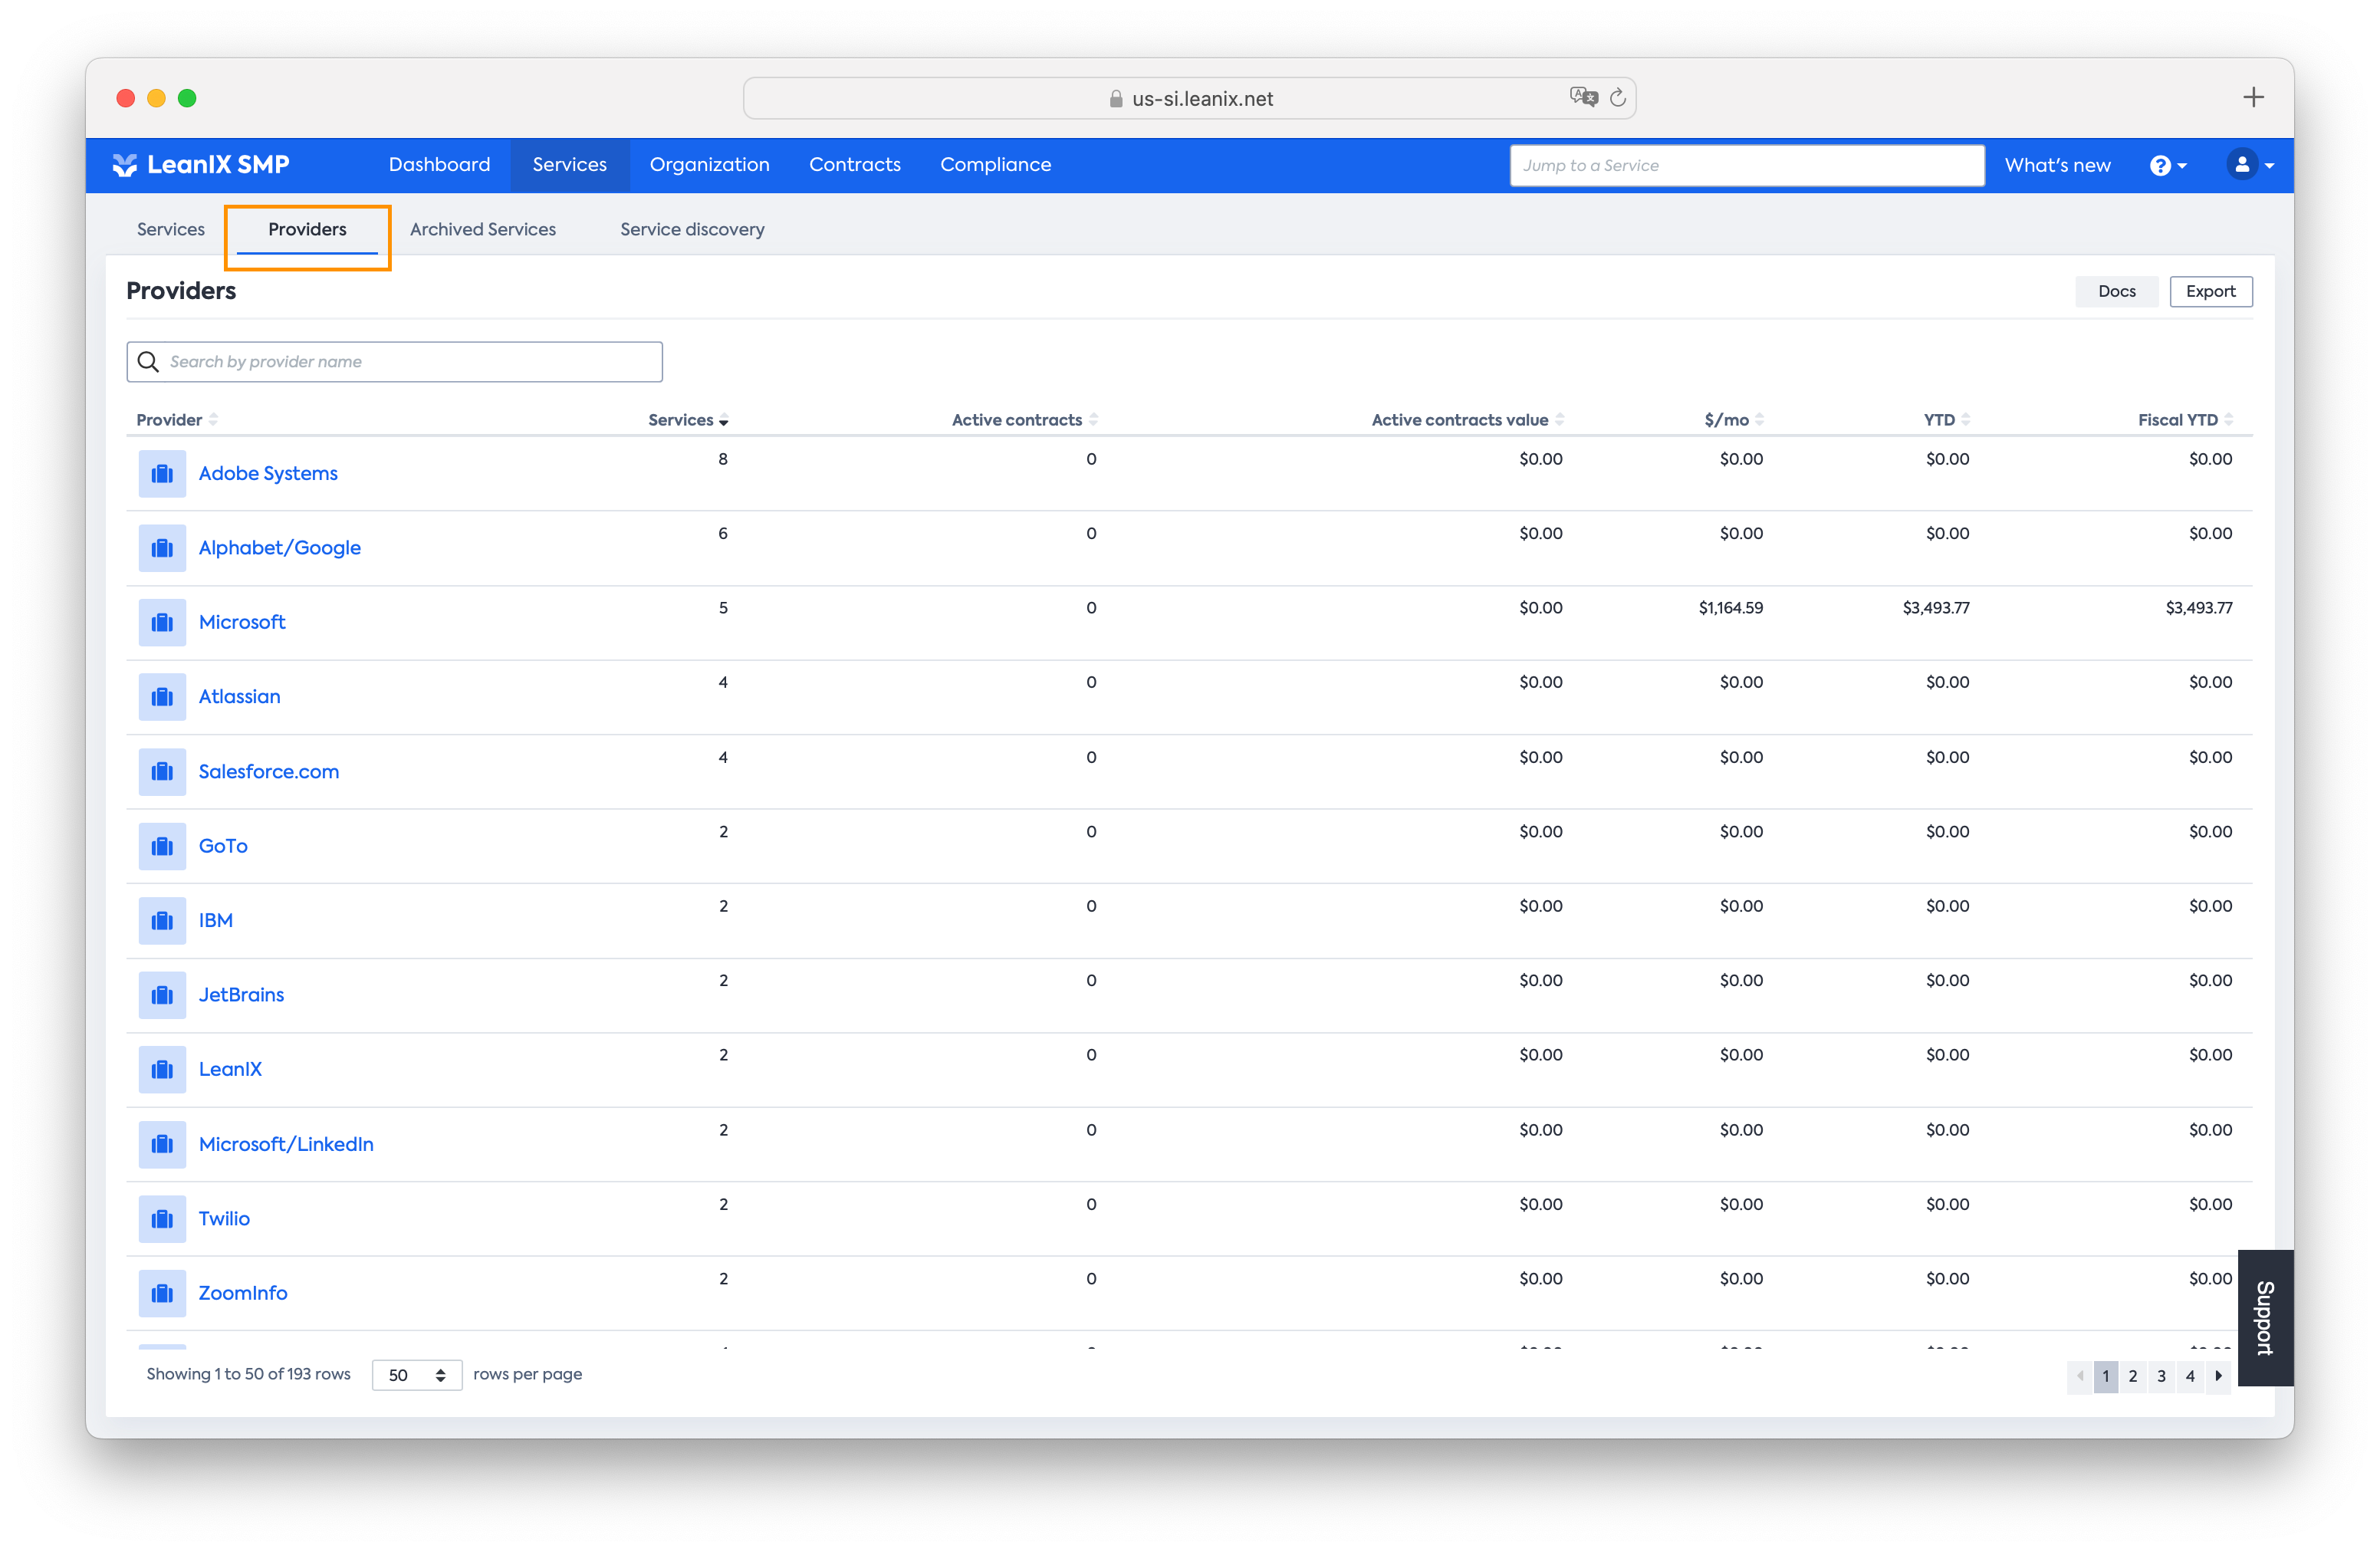The height and width of the screenshot is (1552, 2380).
Task: Switch to the Archived Services tab
Action: 483,229
